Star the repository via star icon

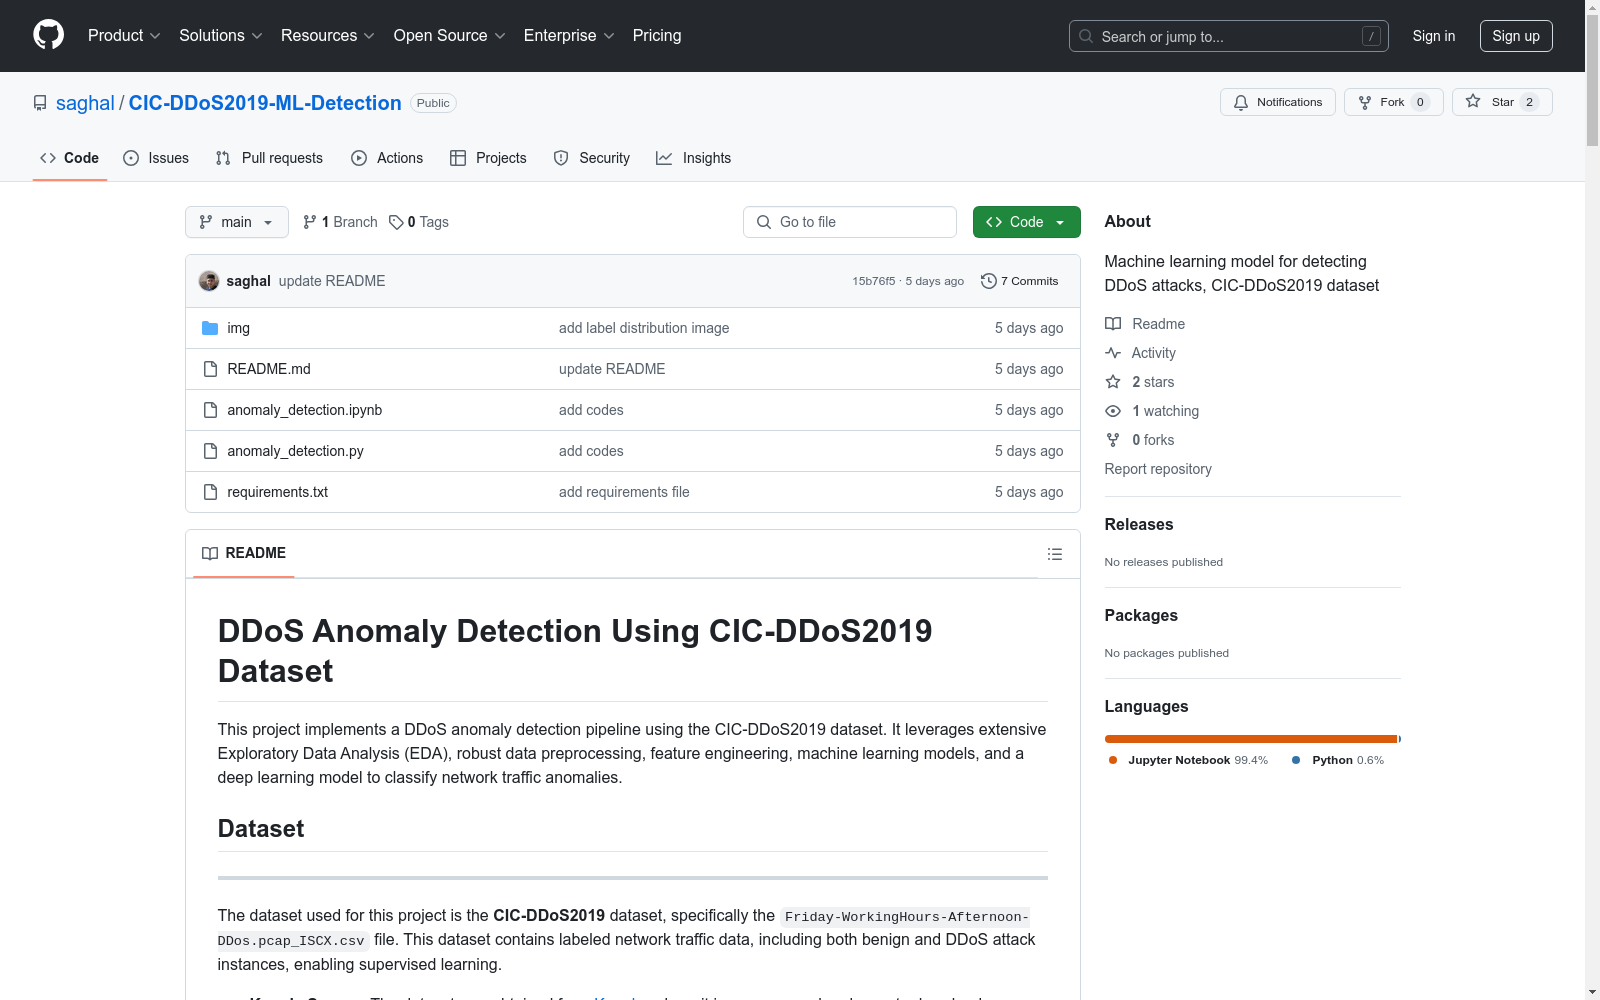point(1473,101)
